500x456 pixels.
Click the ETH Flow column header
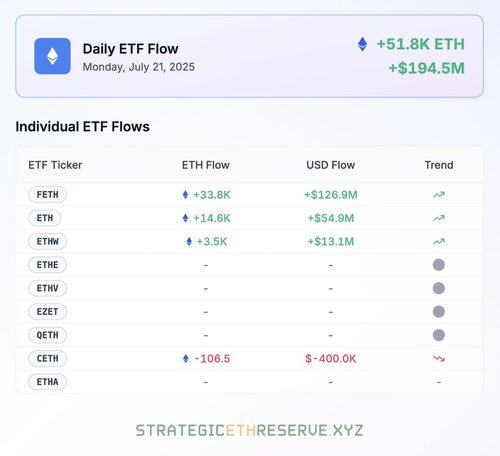[206, 165]
